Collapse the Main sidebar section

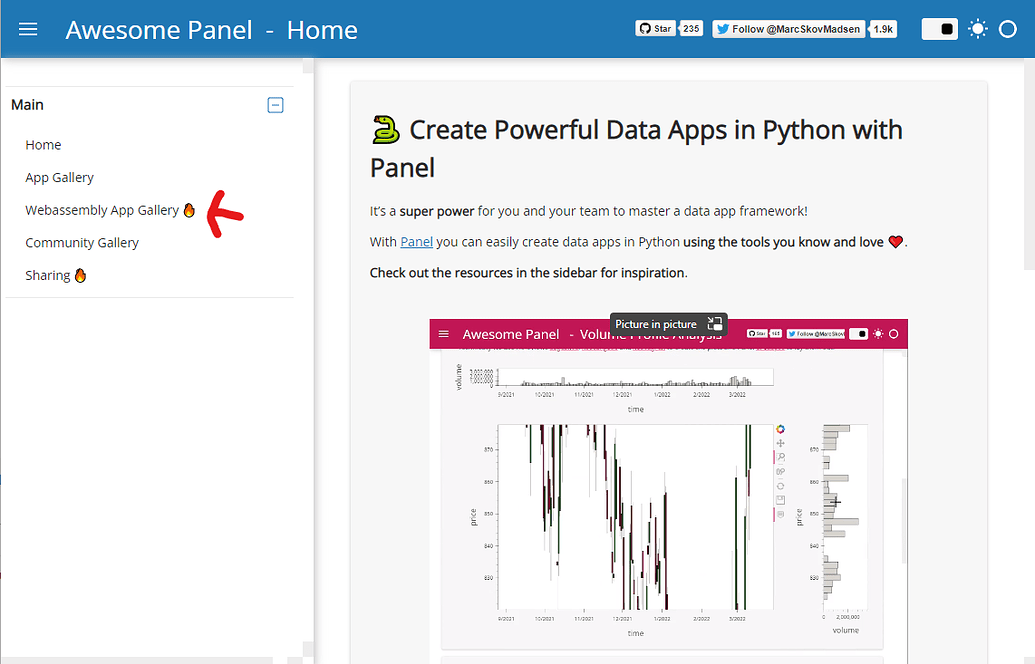[275, 105]
